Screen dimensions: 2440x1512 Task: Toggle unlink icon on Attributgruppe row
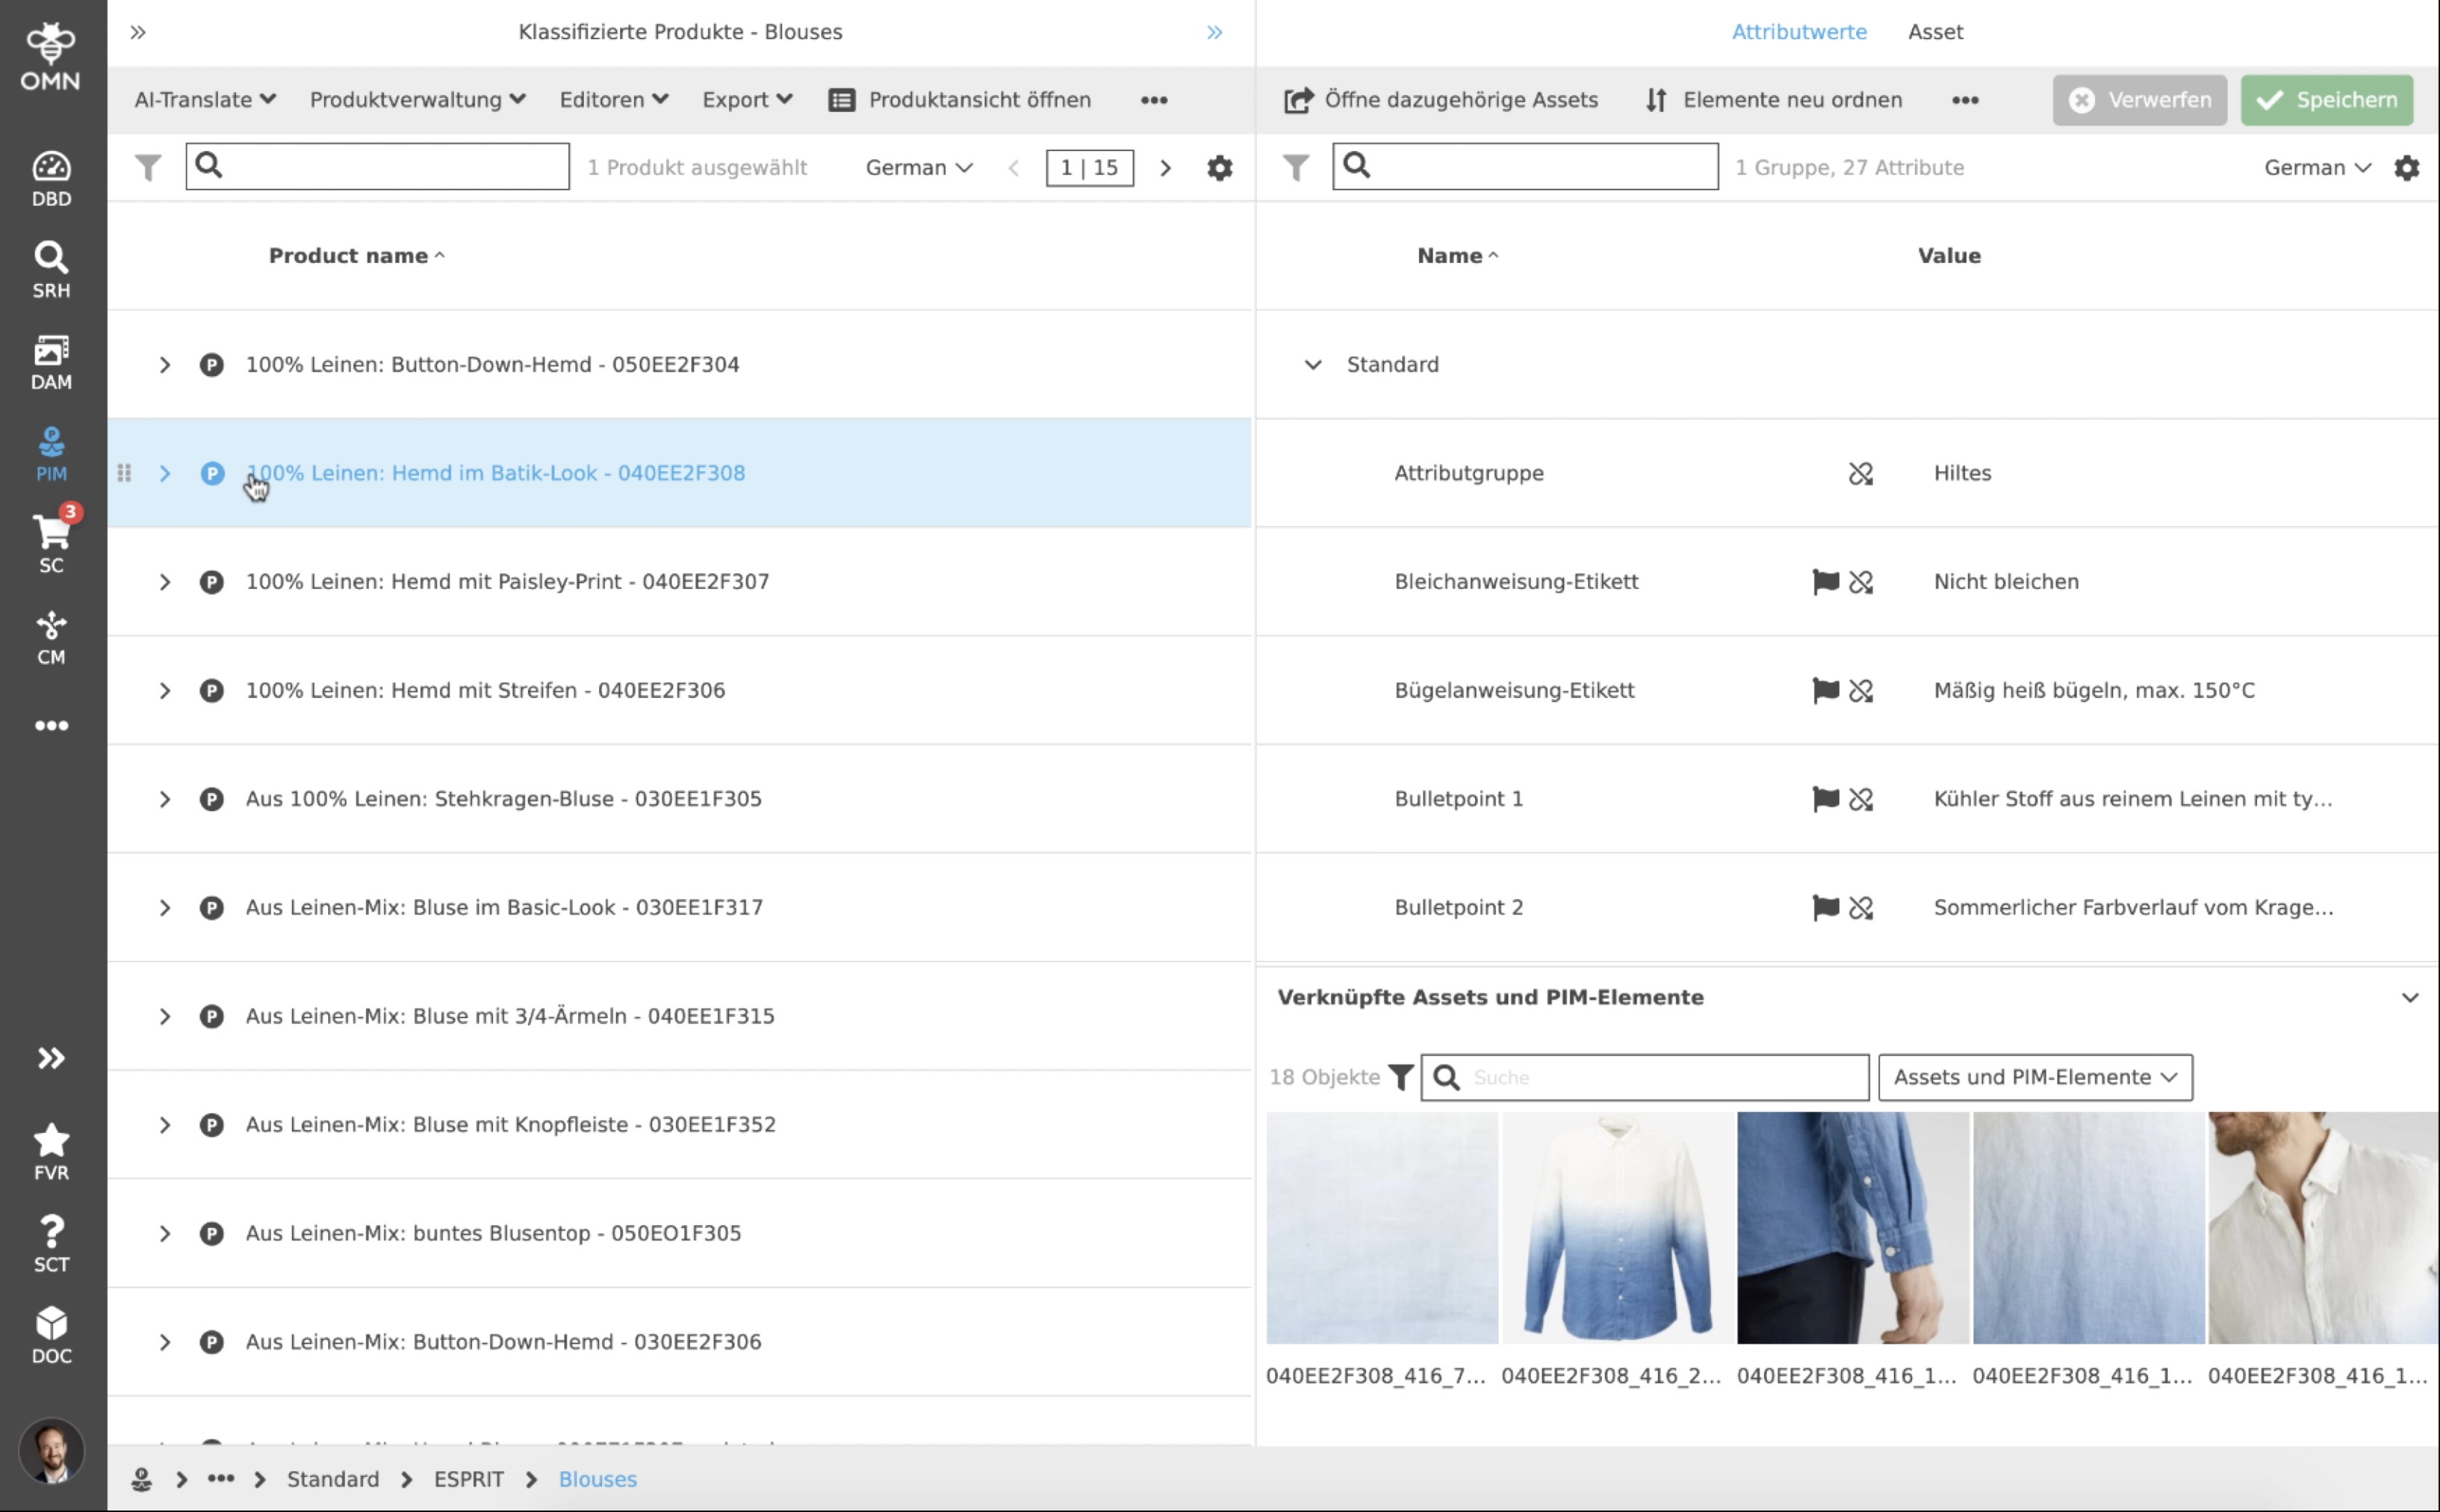pyautogui.click(x=1860, y=473)
